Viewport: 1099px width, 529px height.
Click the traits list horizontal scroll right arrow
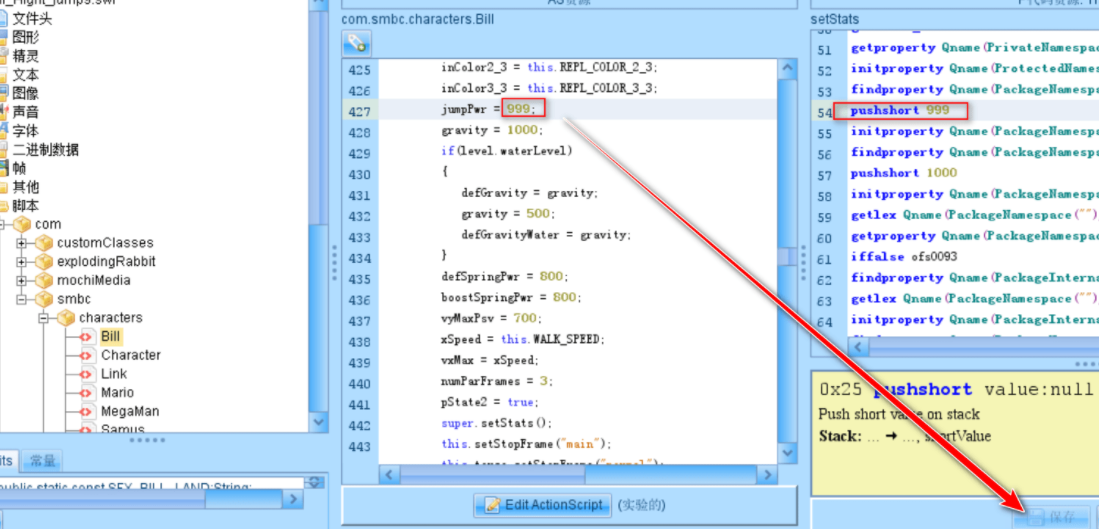pyautogui.click(x=293, y=498)
